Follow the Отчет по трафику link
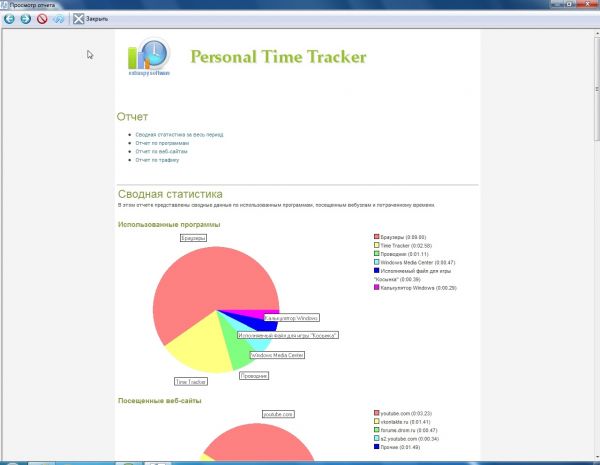600x465 pixels. click(x=157, y=160)
